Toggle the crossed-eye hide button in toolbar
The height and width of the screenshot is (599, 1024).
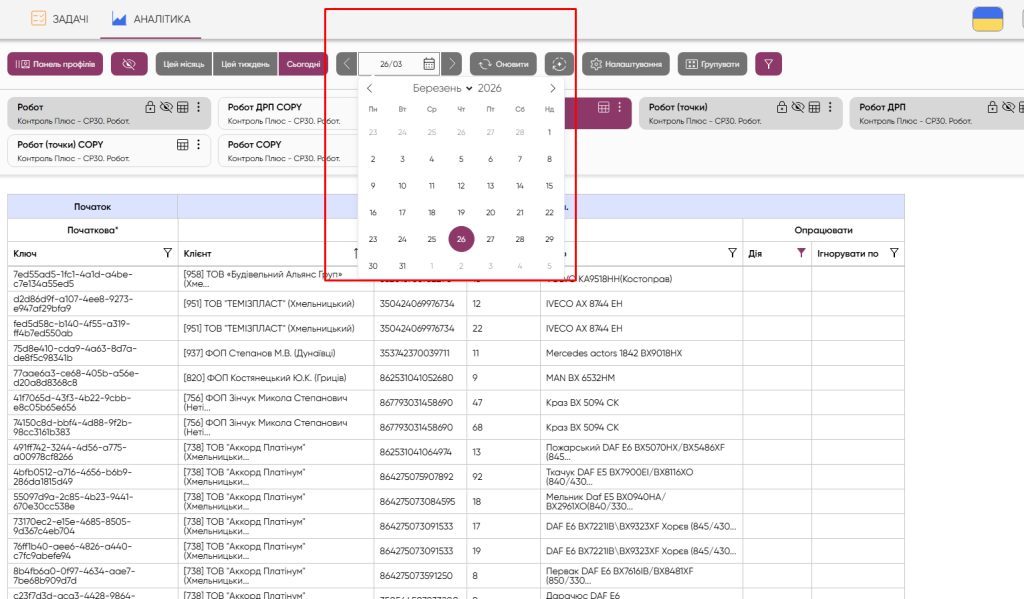pos(129,64)
